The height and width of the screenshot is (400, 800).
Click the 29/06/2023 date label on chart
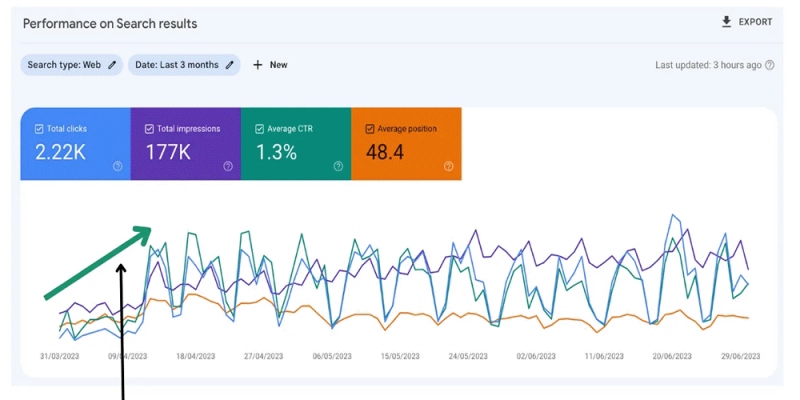(x=740, y=356)
